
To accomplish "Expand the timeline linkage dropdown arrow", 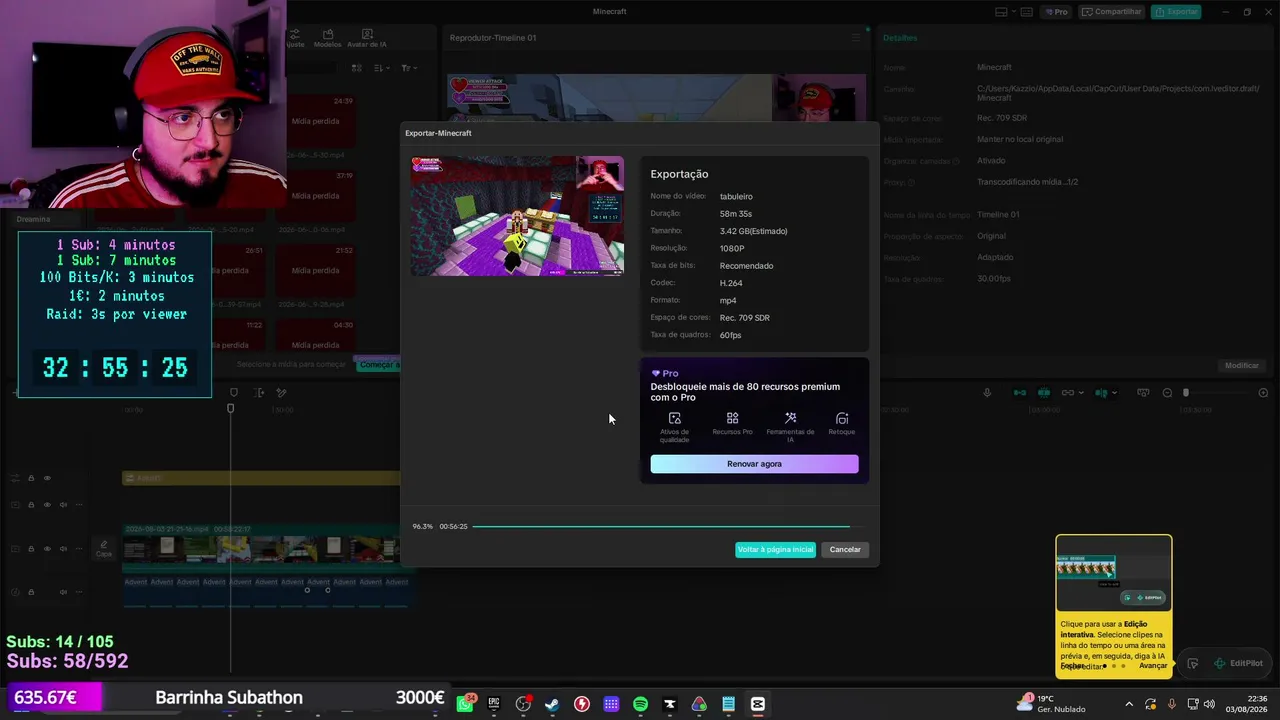I will click(x=1081, y=393).
